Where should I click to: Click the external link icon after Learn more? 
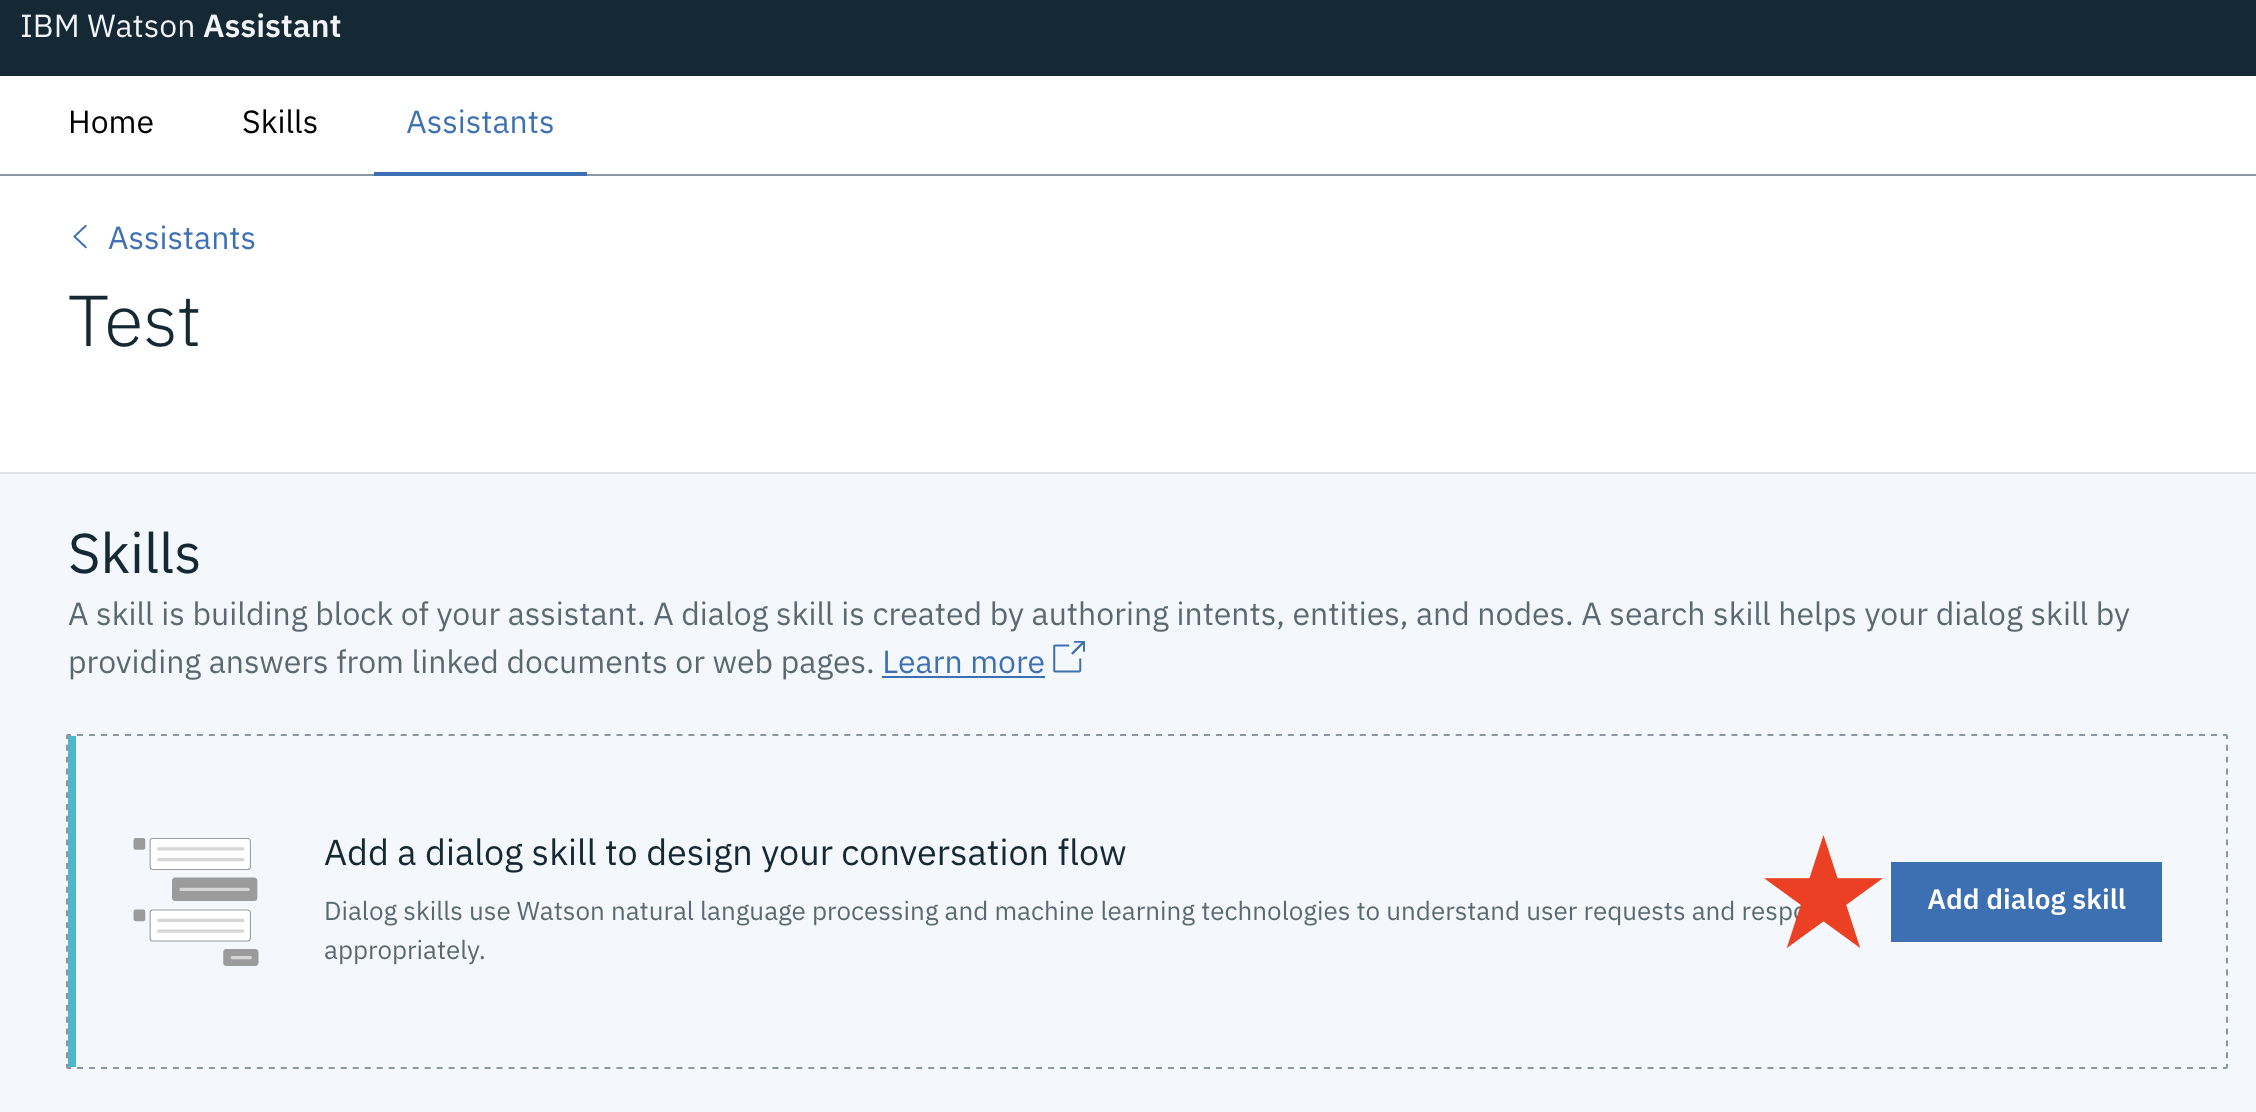(x=1069, y=658)
